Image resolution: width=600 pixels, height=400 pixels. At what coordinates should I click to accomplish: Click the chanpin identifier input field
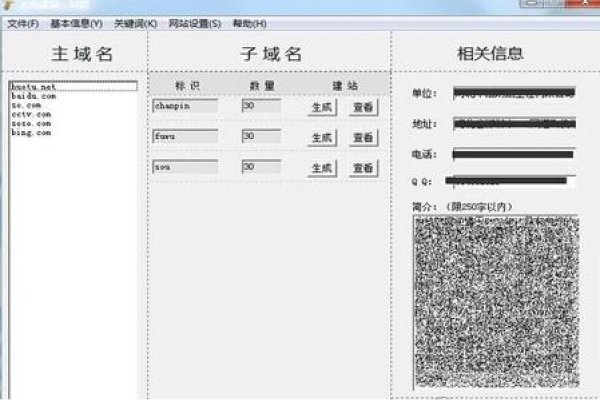pyautogui.click(x=185, y=105)
